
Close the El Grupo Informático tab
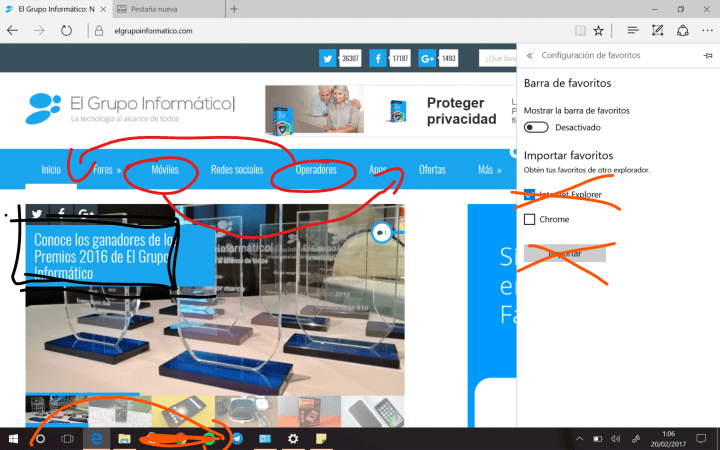point(103,9)
